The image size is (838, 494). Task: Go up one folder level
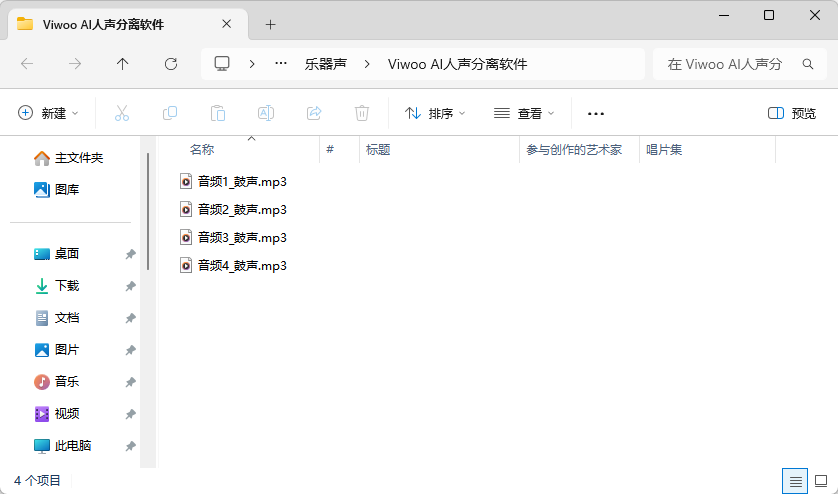click(x=122, y=64)
